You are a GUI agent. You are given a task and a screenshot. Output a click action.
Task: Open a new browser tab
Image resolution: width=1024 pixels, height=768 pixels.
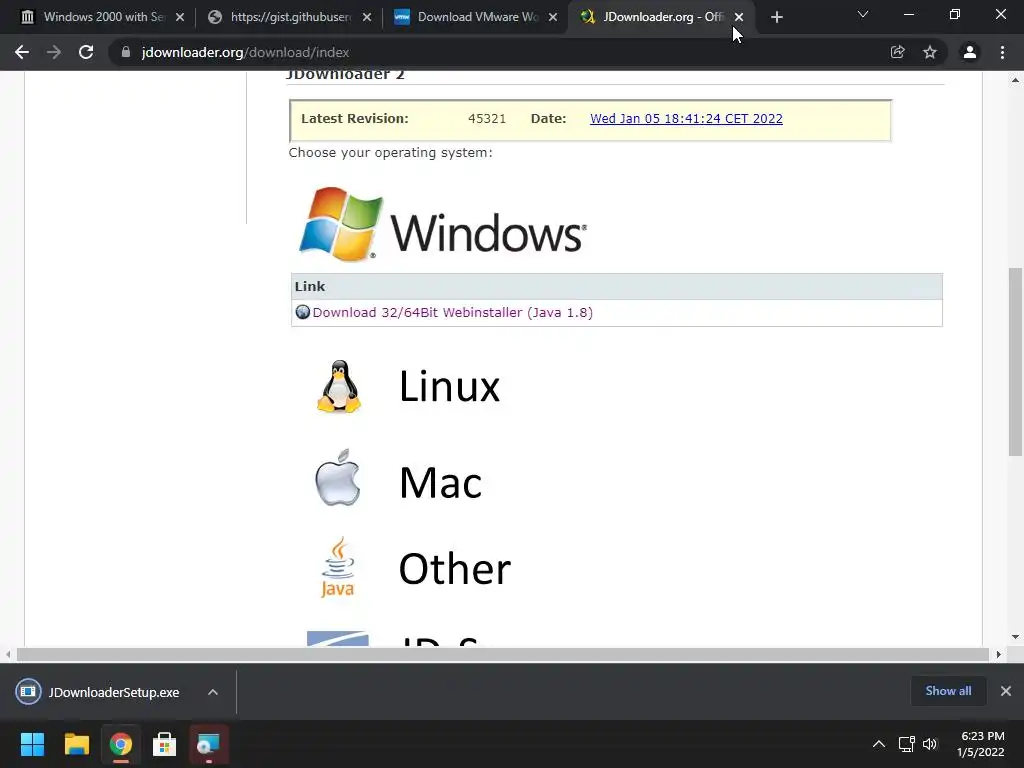pos(776,17)
